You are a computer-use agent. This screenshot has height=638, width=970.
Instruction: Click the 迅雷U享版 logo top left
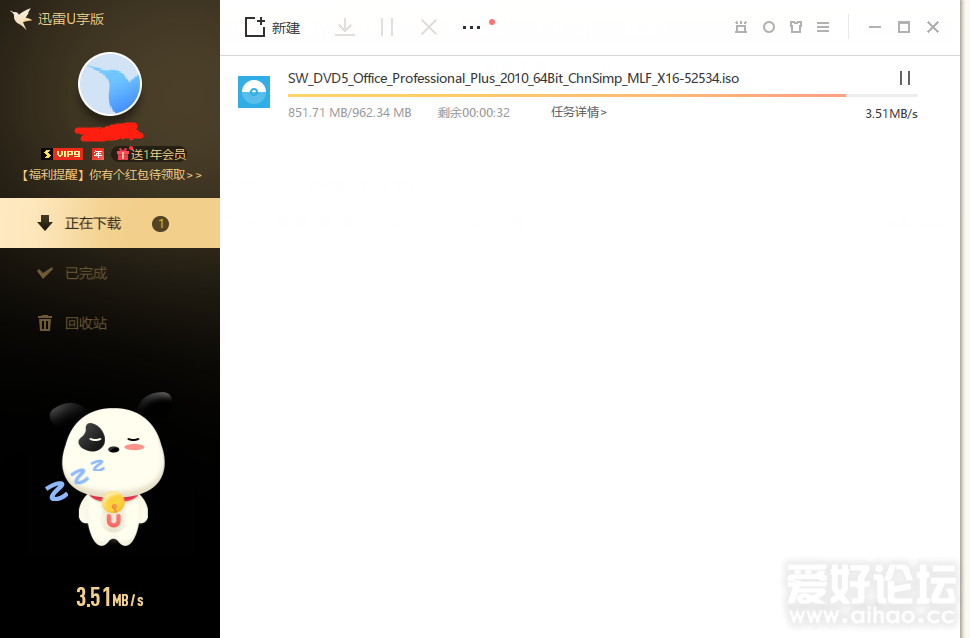(x=60, y=18)
